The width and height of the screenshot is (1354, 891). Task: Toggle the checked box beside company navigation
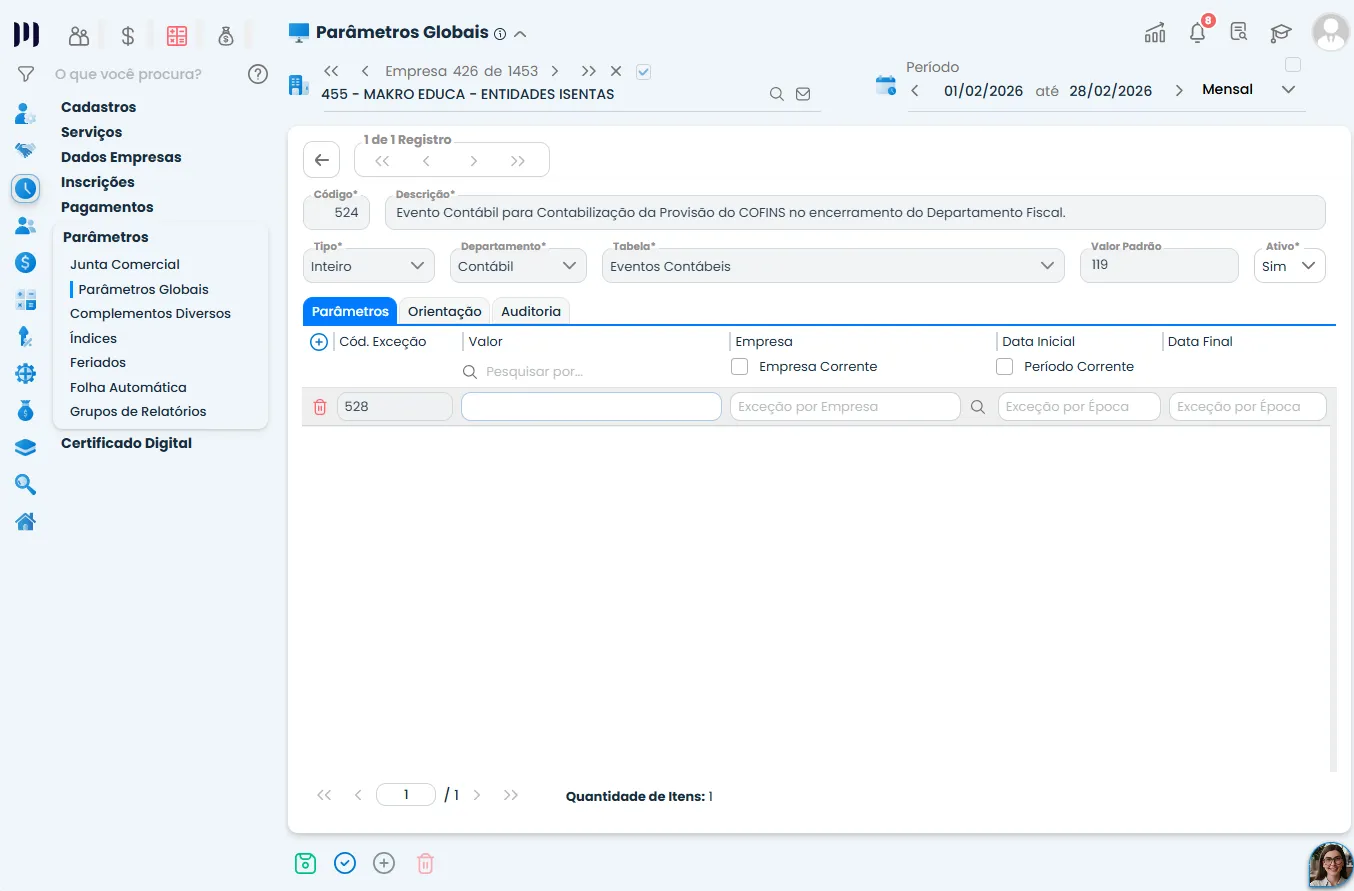pyautogui.click(x=644, y=71)
